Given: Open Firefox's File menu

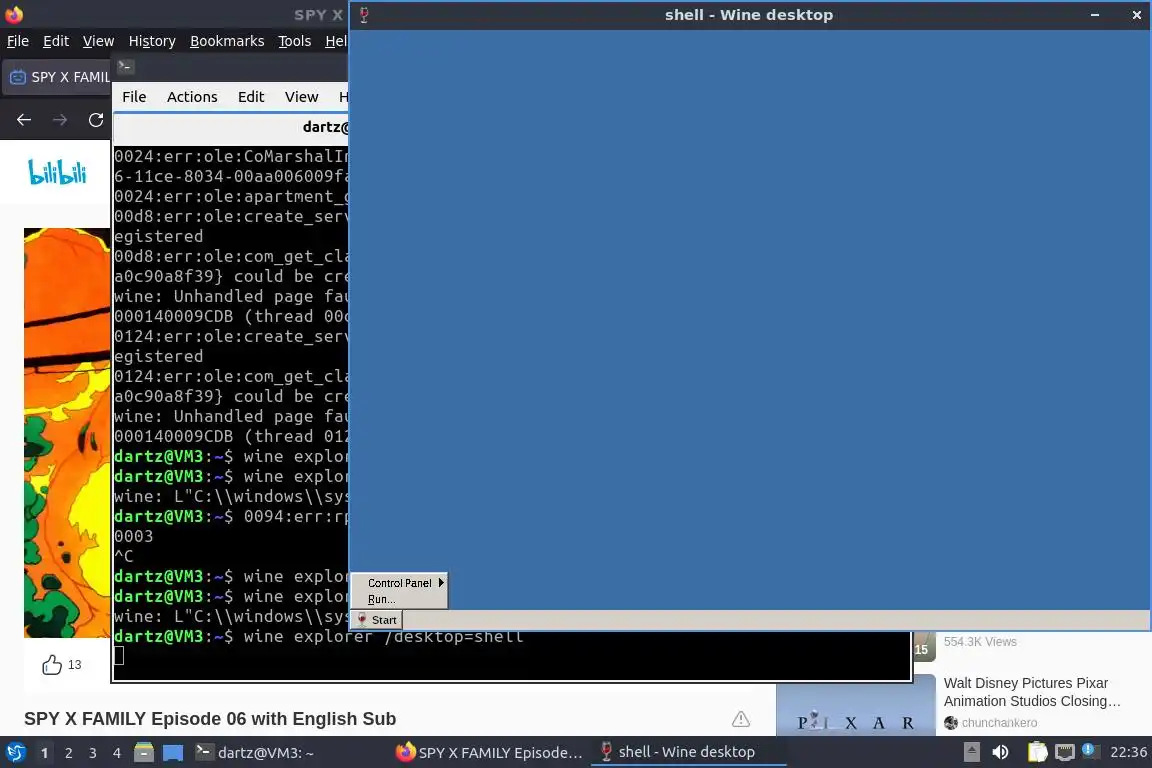Looking at the screenshot, I should 18,41.
